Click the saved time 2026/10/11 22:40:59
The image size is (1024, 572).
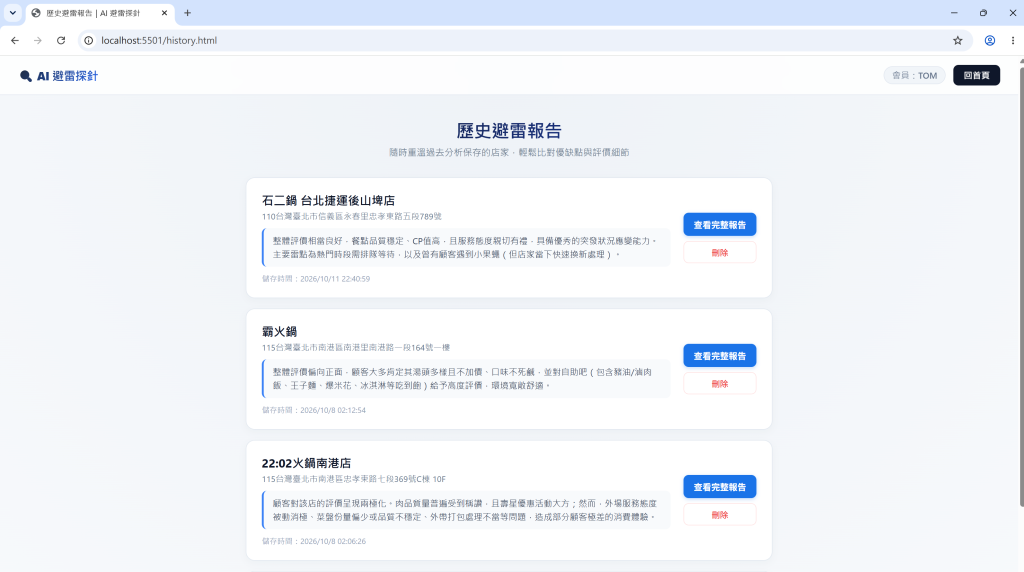click(335, 279)
